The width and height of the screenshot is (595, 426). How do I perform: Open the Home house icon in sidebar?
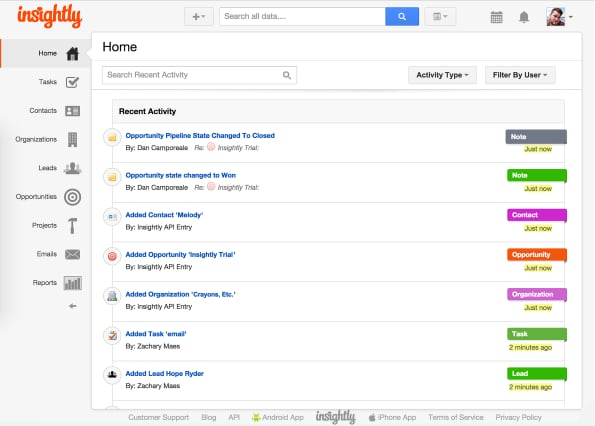(72, 53)
